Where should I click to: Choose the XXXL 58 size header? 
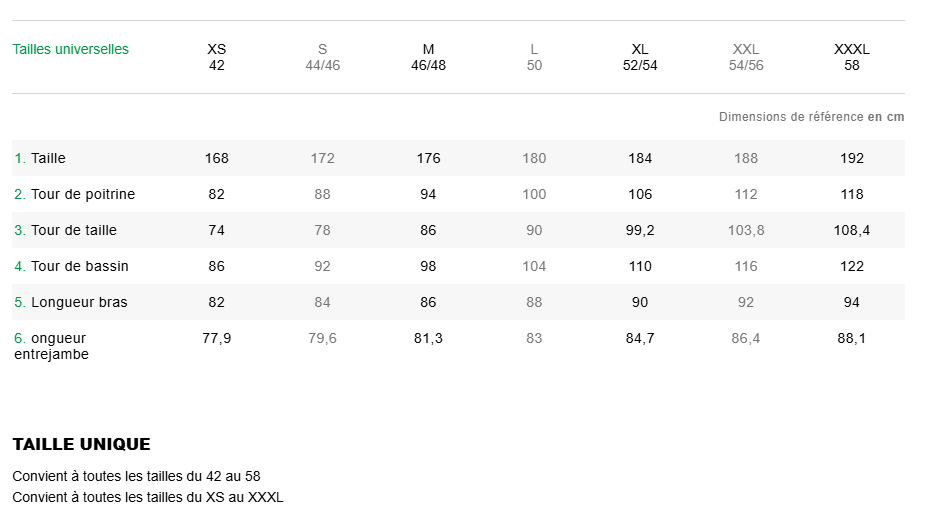pyautogui.click(x=852, y=57)
